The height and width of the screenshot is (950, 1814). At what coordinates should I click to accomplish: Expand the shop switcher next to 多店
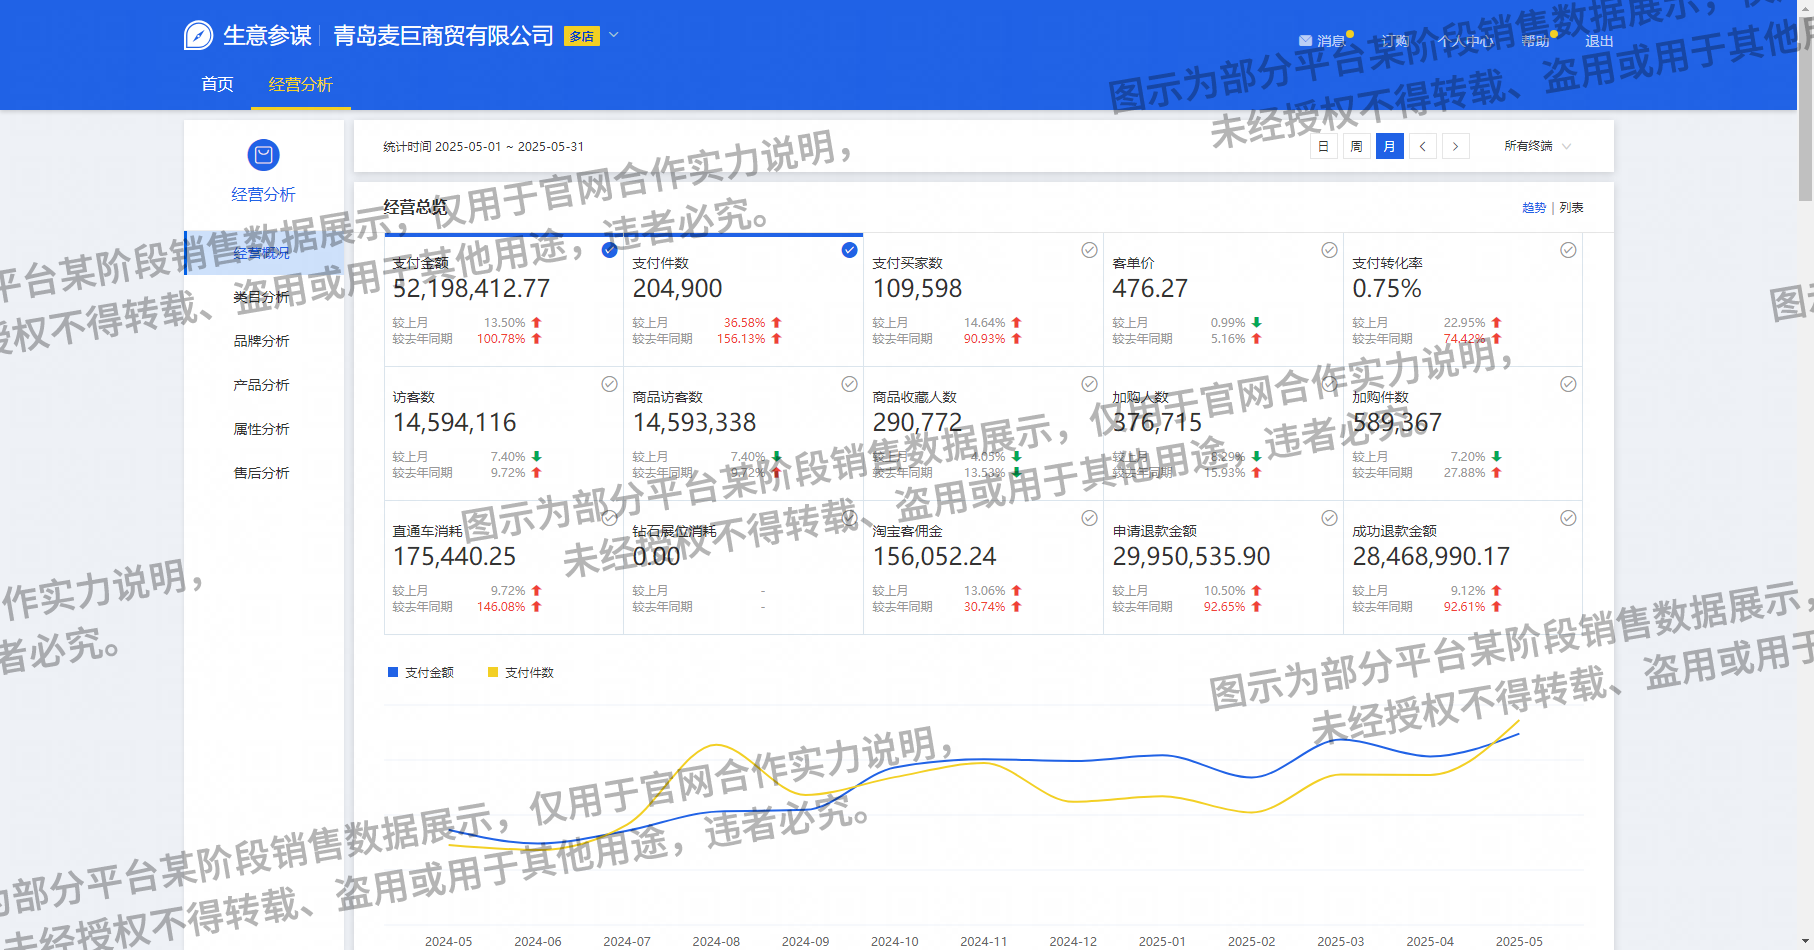click(x=614, y=35)
